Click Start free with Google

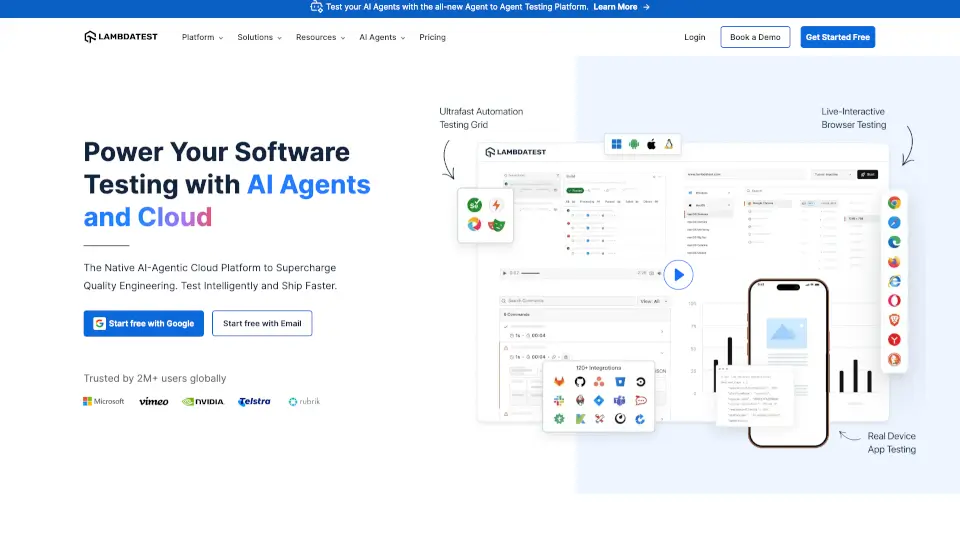(144, 323)
